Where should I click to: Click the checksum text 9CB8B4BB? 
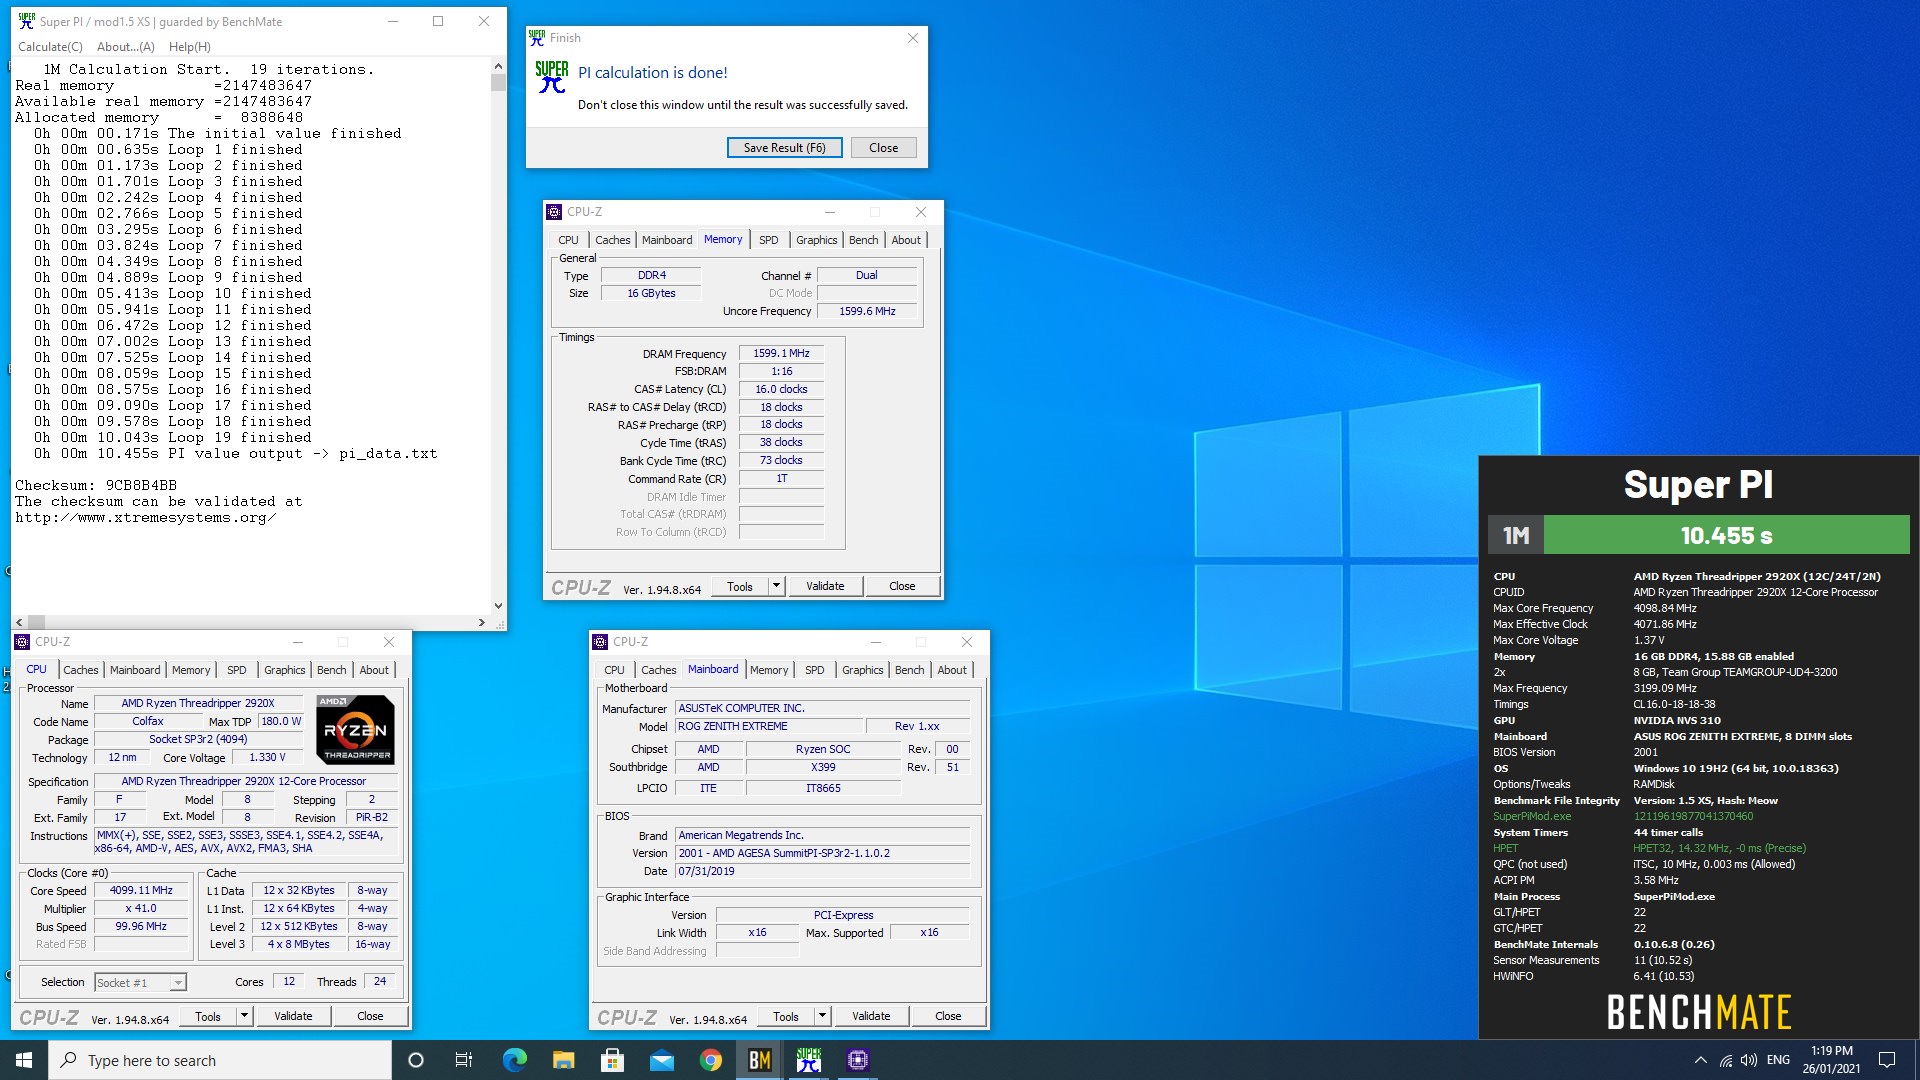coord(141,485)
